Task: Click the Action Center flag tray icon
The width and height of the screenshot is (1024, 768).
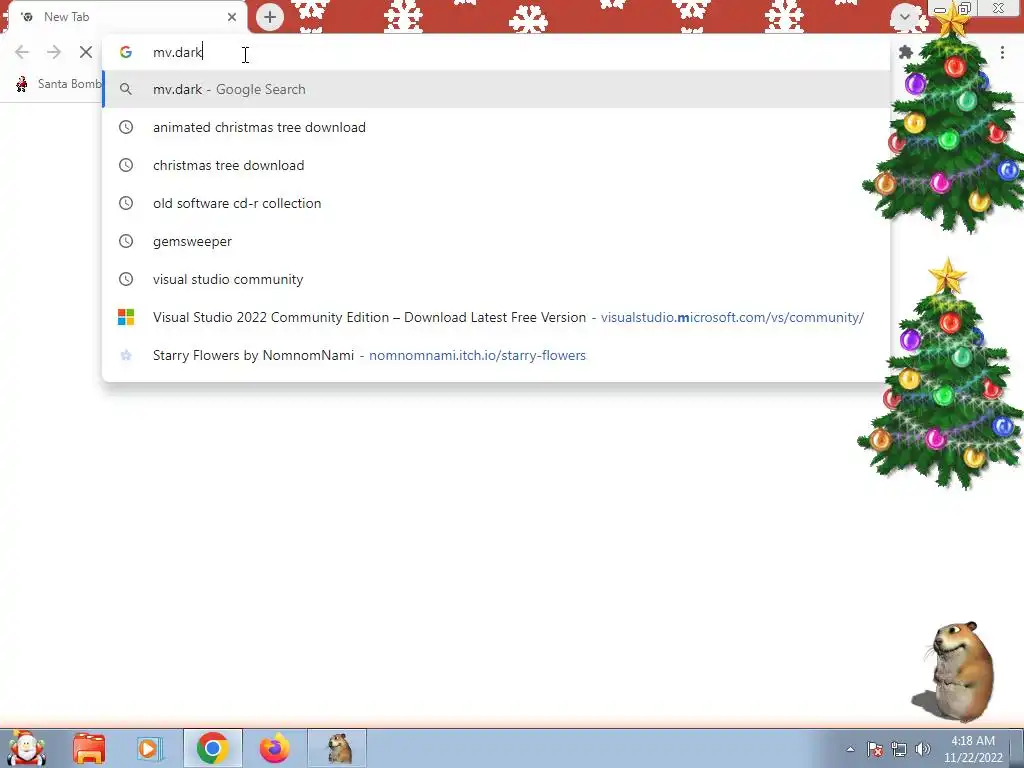Action: [875, 749]
